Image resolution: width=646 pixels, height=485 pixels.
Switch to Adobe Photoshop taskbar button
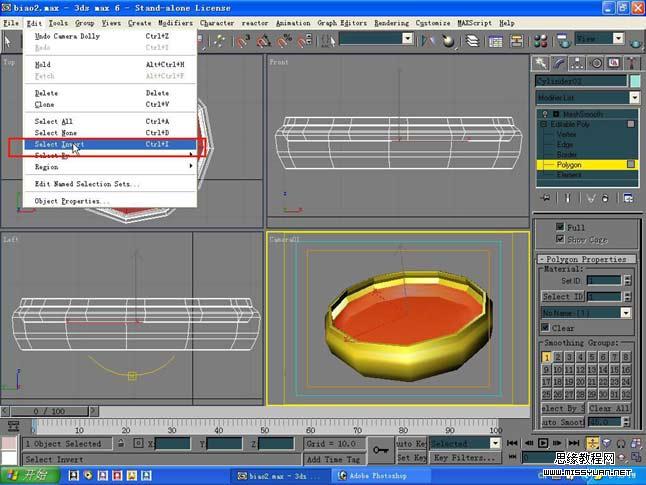pos(381,476)
